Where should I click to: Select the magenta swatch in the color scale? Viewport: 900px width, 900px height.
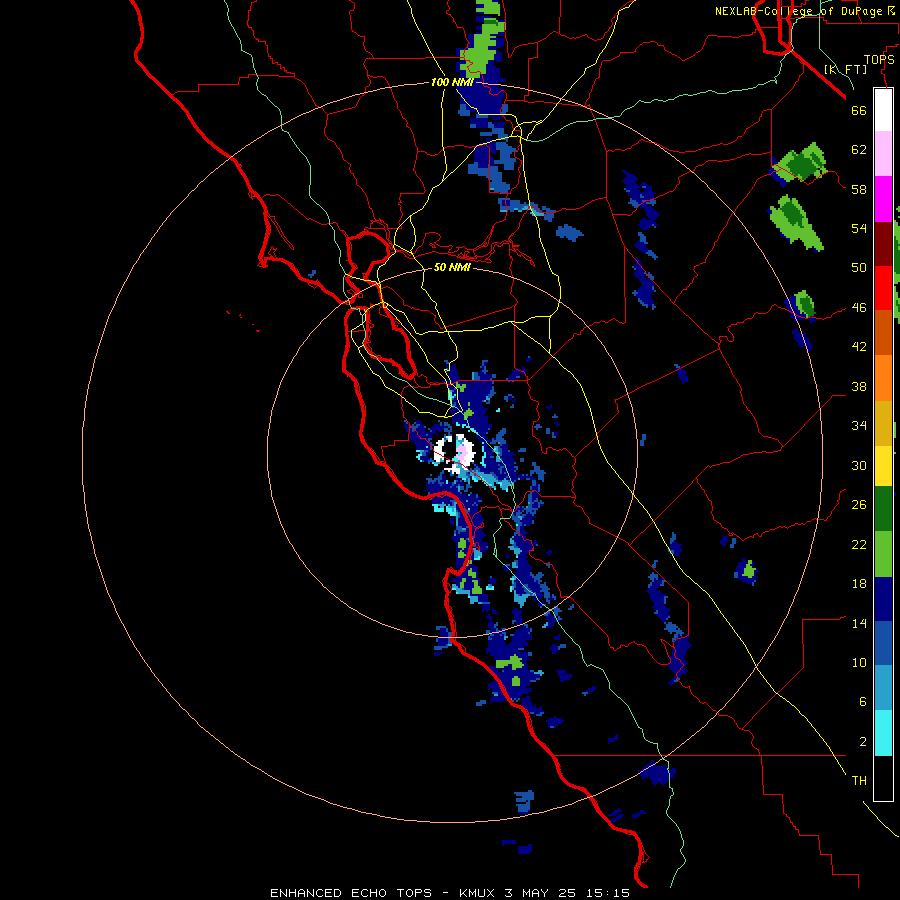coord(883,199)
